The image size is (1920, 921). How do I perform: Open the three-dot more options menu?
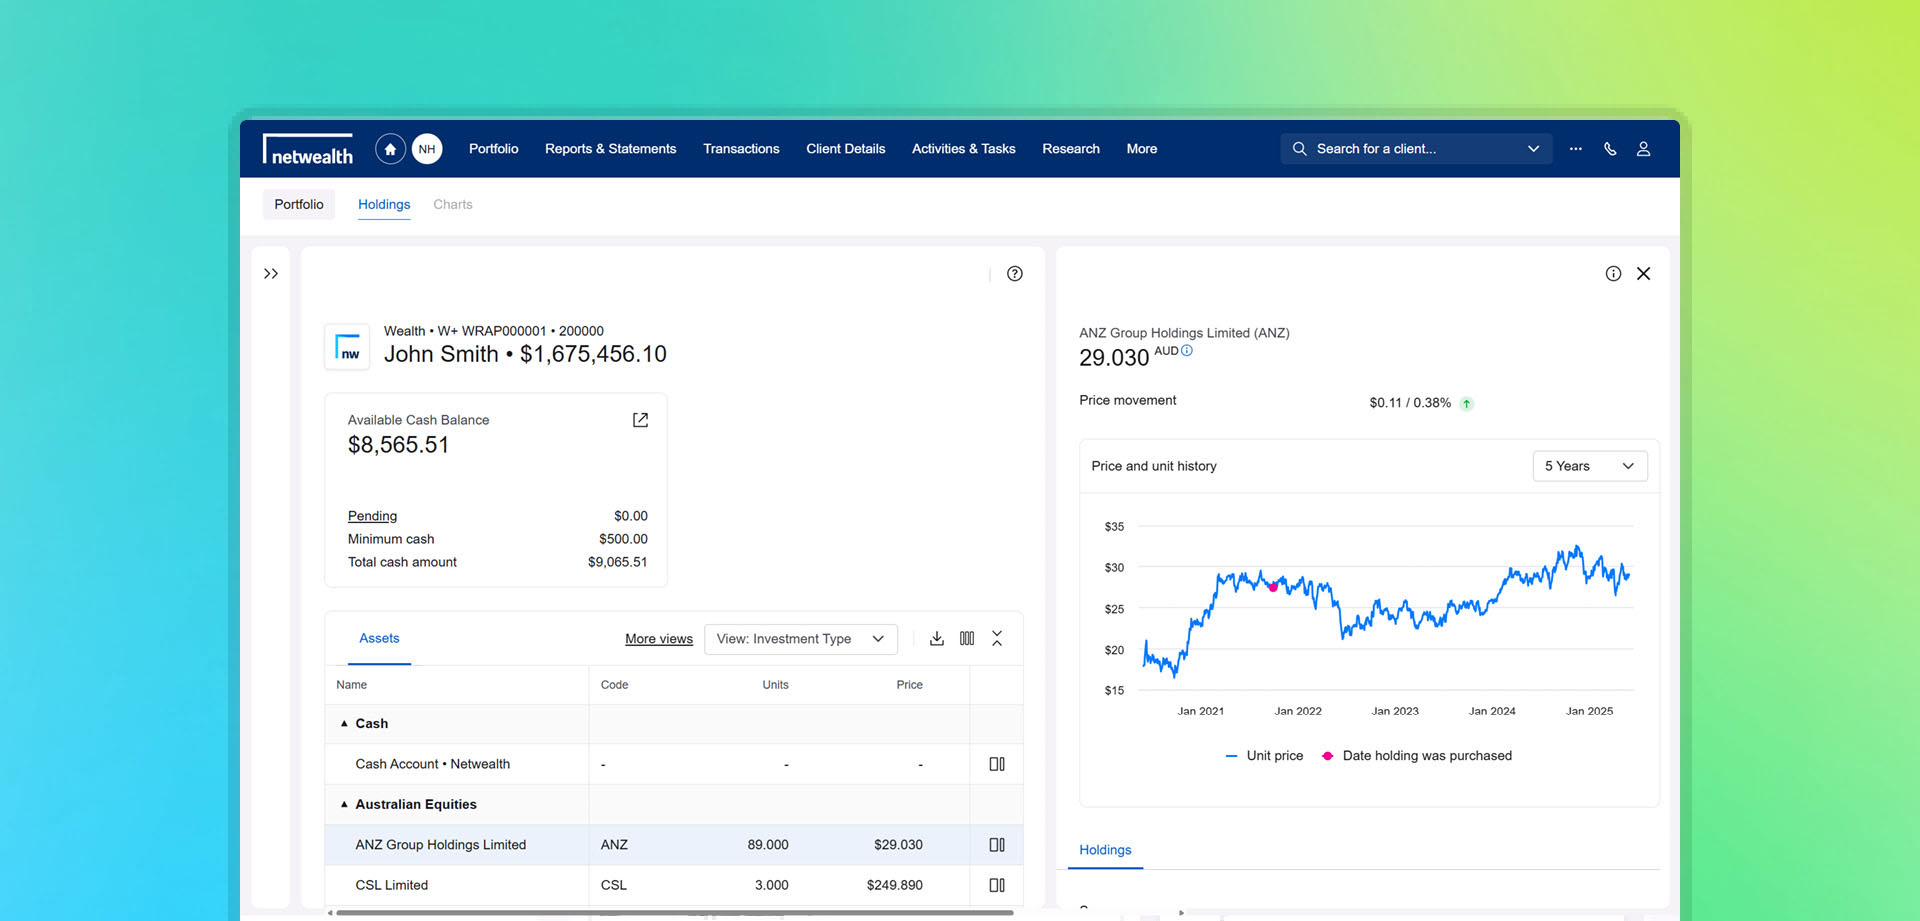[1576, 149]
